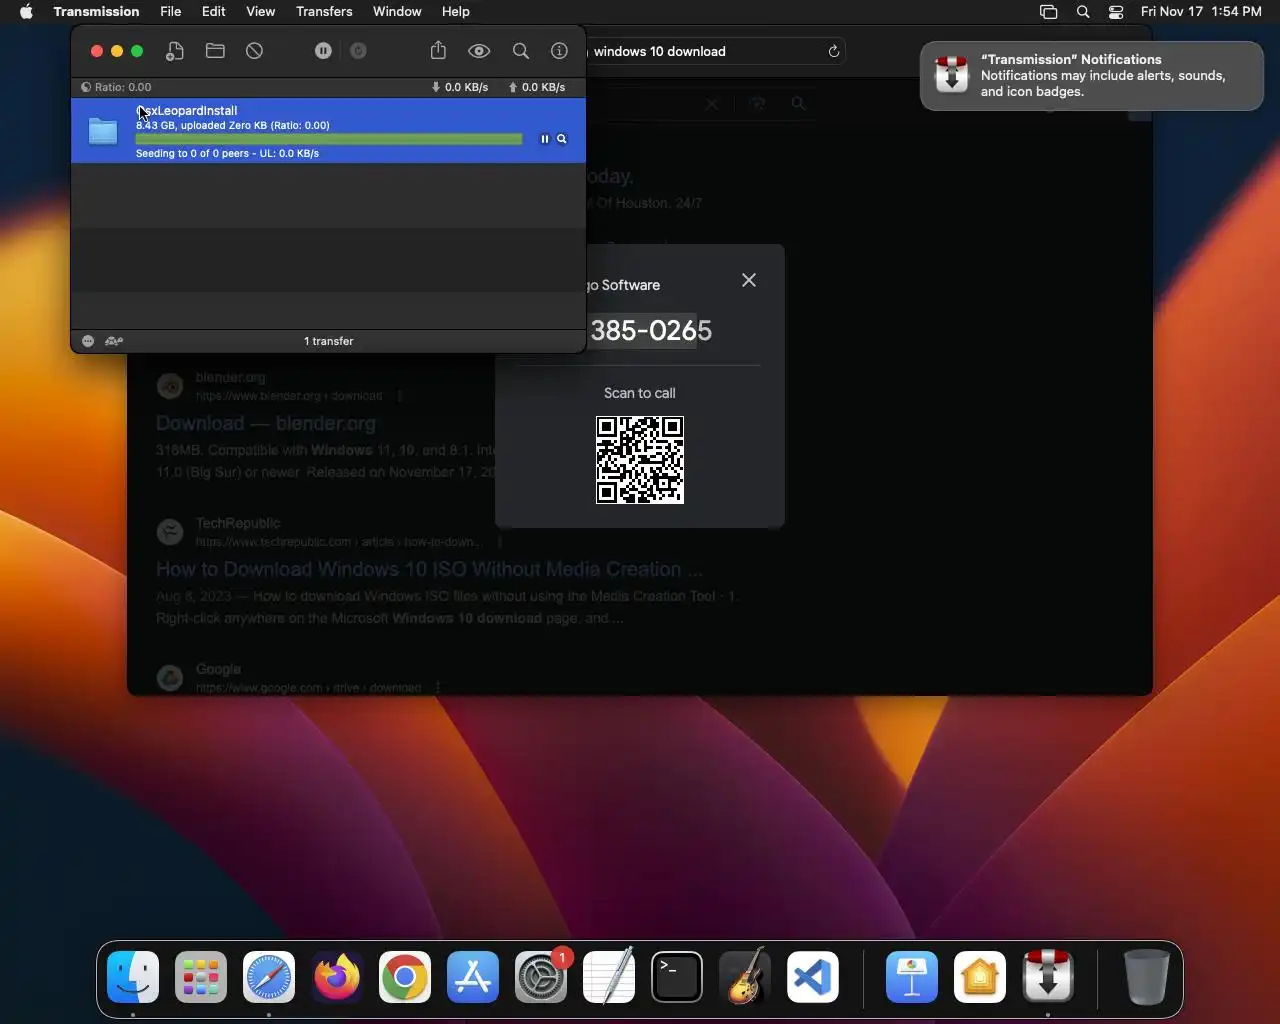Image resolution: width=1280 pixels, height=1024 pixels.
Task: Select the OsxLeopardInstall transfer name
Action: point(187,110)
